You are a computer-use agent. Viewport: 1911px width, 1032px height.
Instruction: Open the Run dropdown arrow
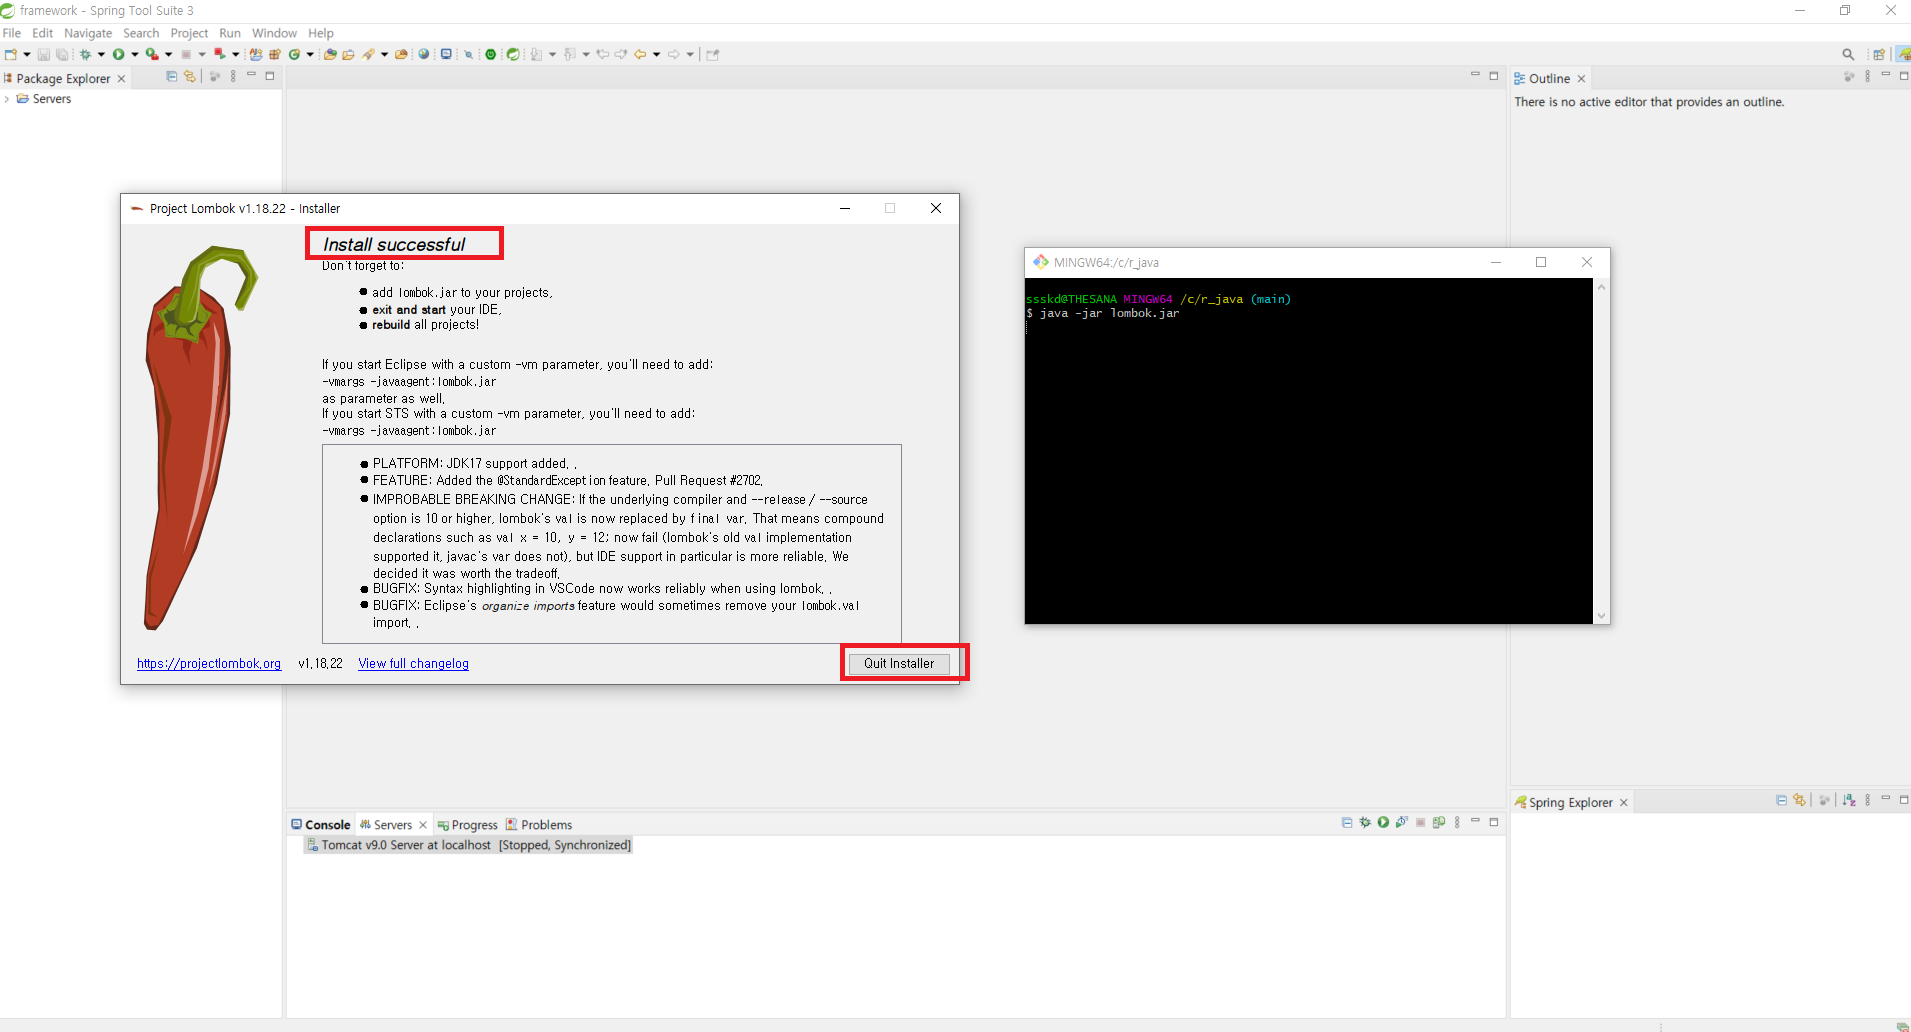click(135, 54)
